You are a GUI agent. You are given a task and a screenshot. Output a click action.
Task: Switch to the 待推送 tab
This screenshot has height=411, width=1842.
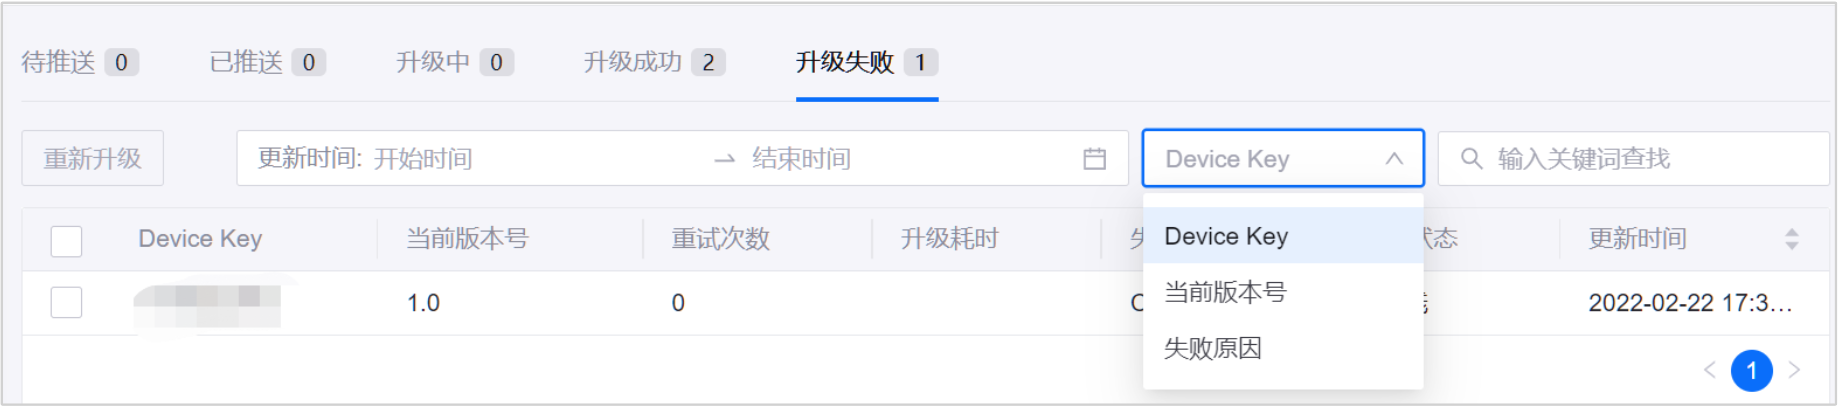(x=80, y=62)
